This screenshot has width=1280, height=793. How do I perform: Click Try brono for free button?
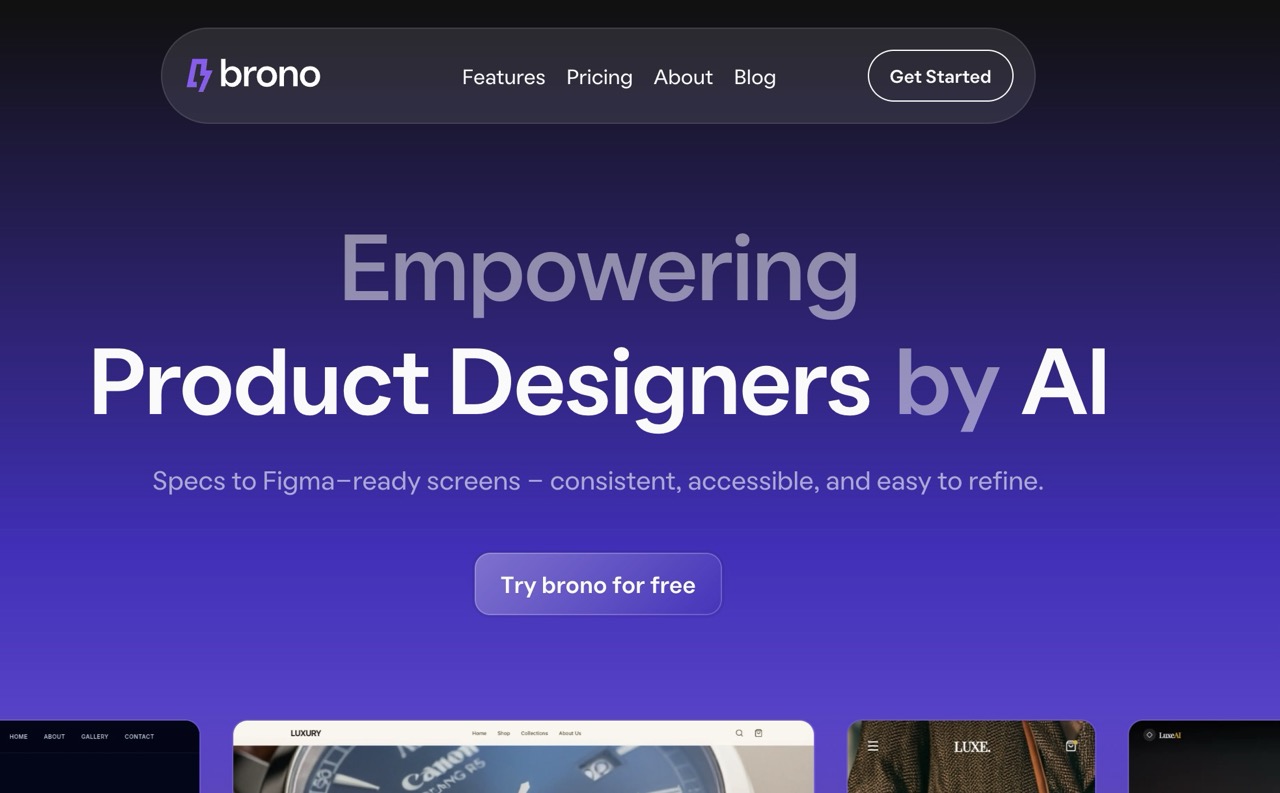pyautogui.click(x=598, y=584)
